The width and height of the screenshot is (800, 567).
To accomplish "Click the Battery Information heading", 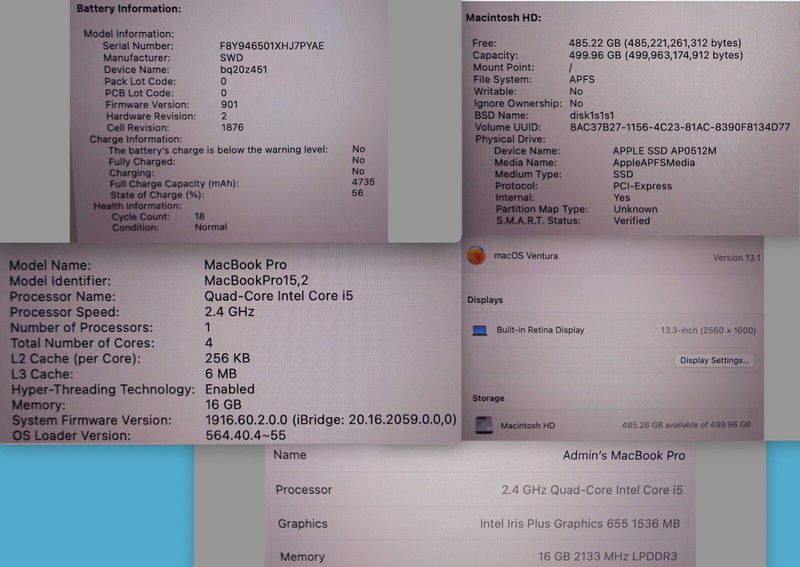I will coord(129,9).
